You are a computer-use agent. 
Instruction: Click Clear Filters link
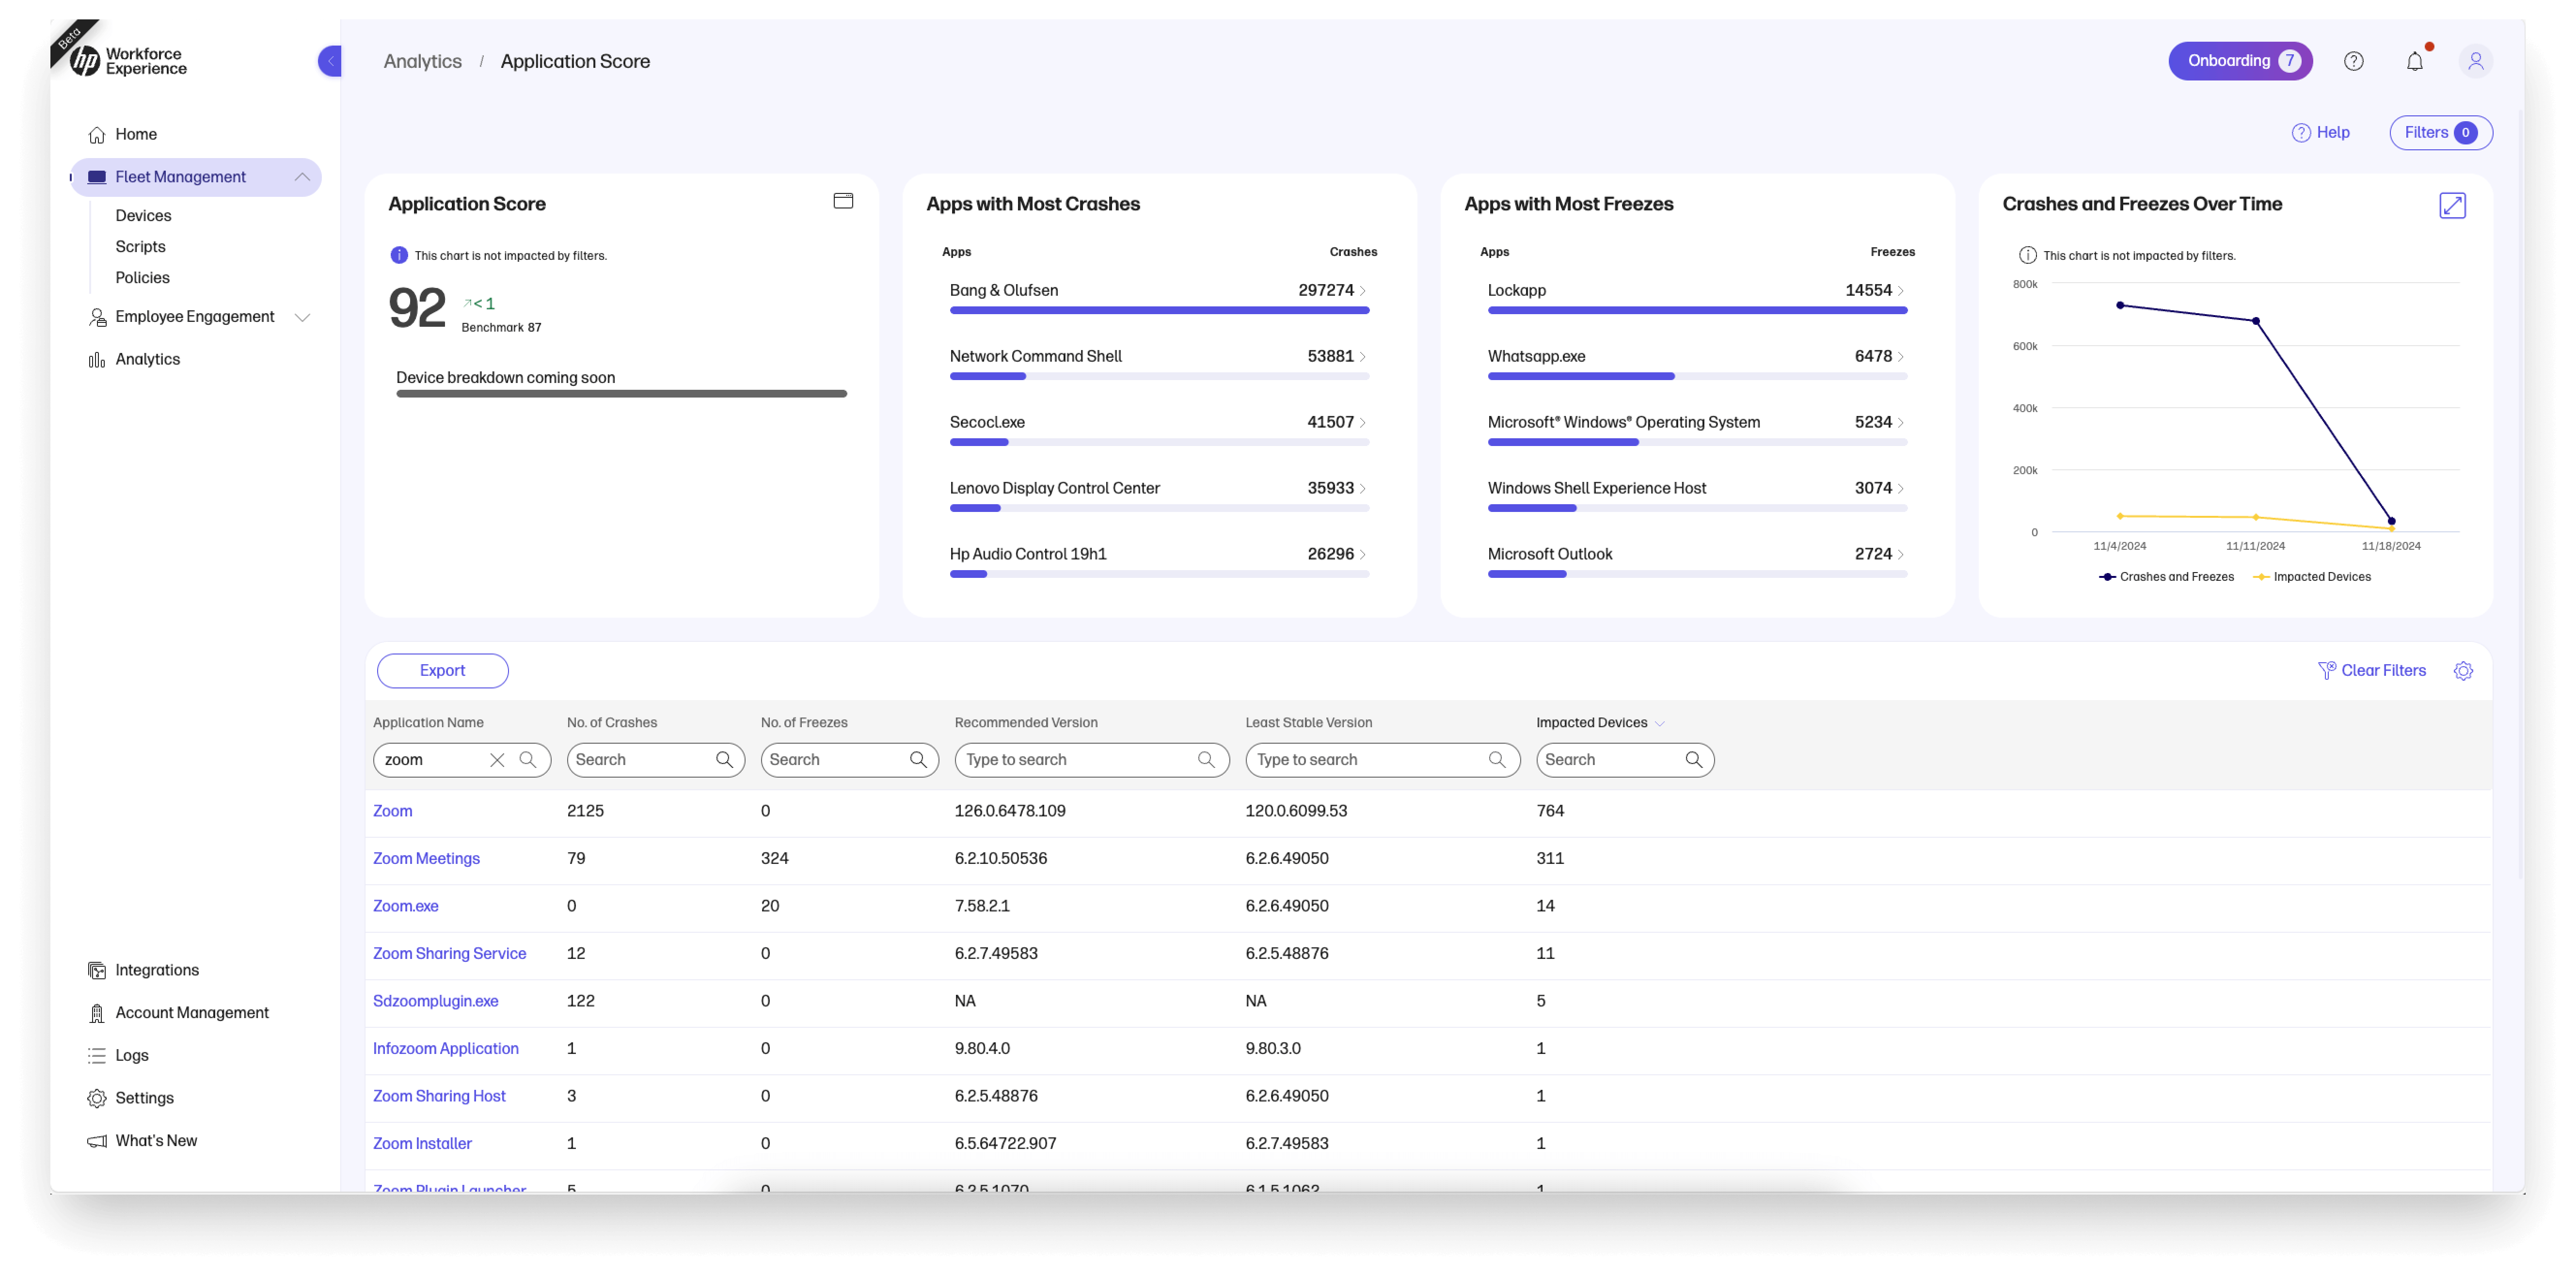click(x=2372, y=671)
